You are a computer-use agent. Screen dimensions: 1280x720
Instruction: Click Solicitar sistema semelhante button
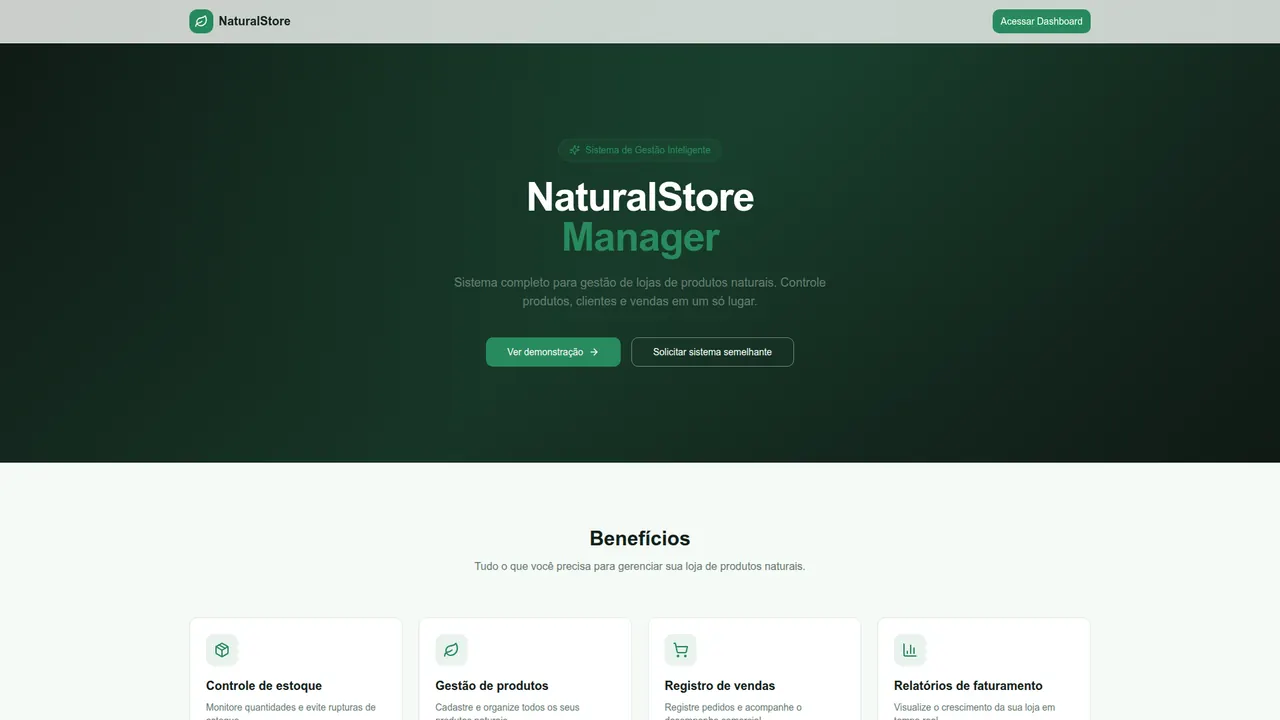[712, 352]
